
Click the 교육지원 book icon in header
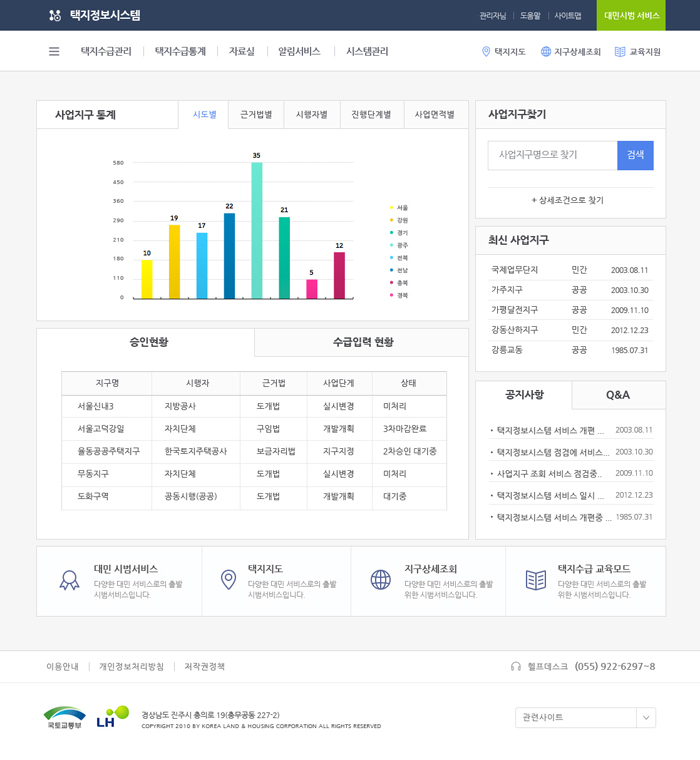620,52
